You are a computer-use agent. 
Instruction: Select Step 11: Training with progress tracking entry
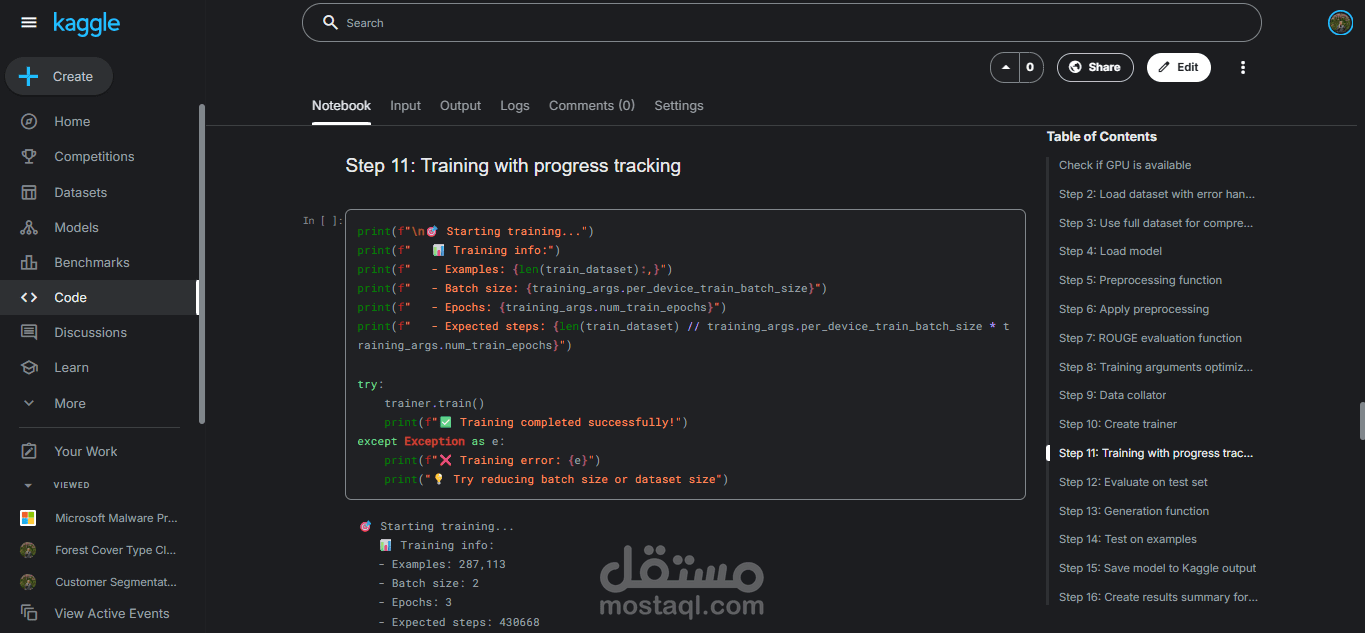point(1155,453)
